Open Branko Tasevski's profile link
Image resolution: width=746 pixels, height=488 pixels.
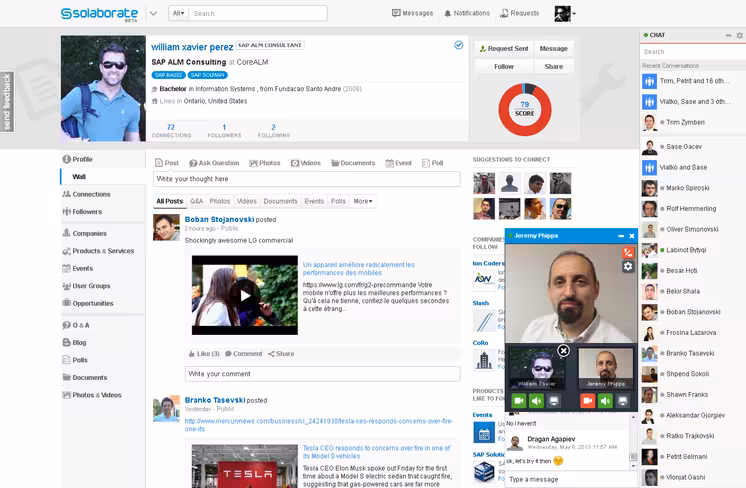[x=215, y=400]
